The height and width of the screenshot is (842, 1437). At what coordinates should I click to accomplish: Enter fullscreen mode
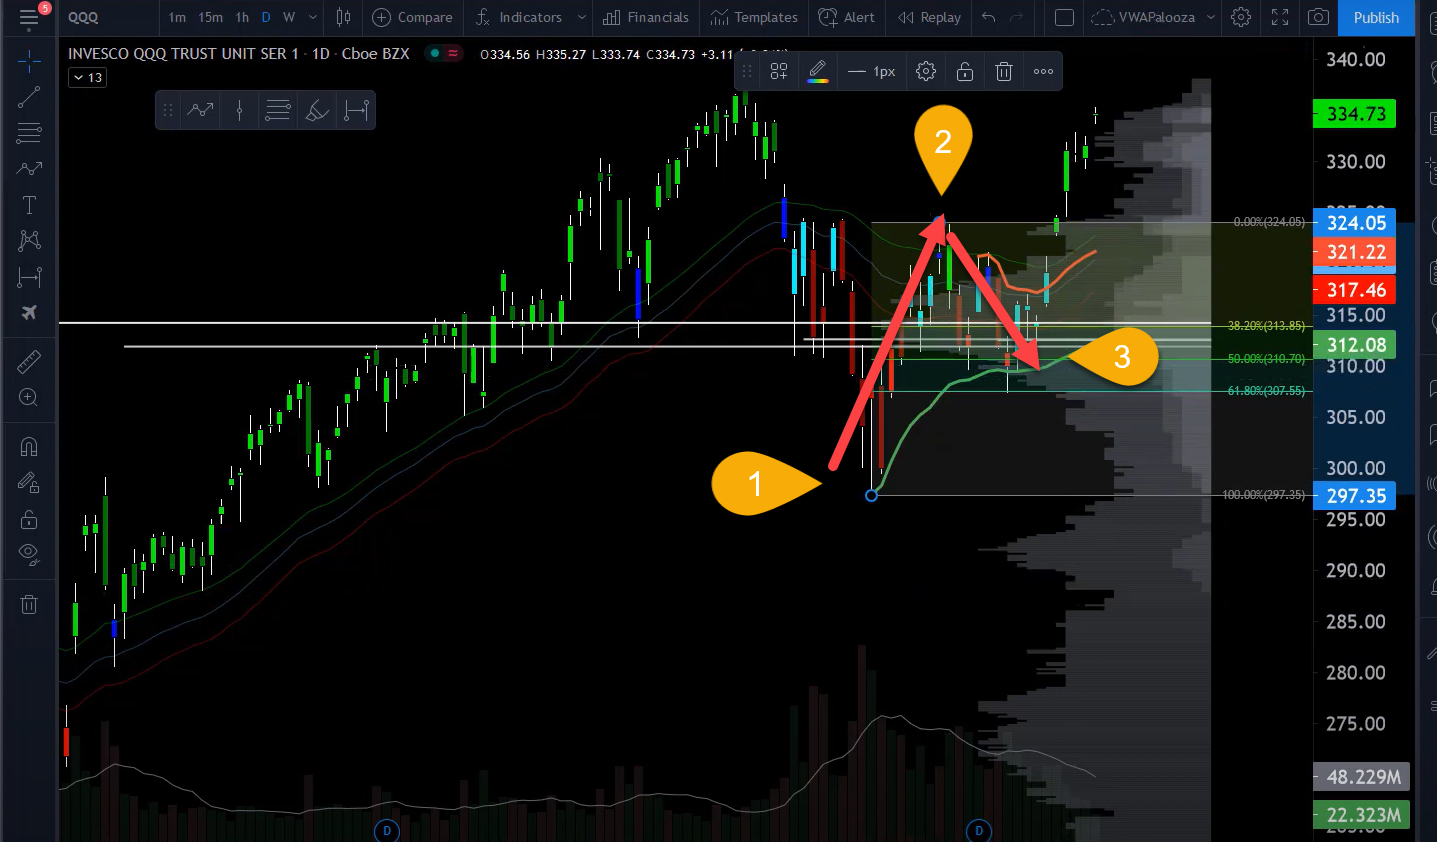(1280, 17)
